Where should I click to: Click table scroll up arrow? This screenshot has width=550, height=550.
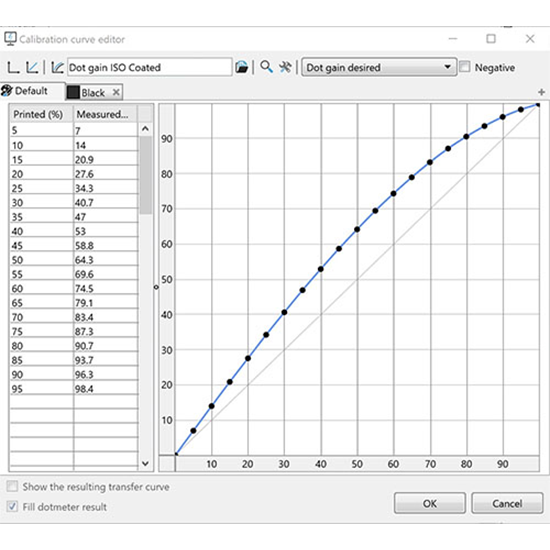(145, 129)
